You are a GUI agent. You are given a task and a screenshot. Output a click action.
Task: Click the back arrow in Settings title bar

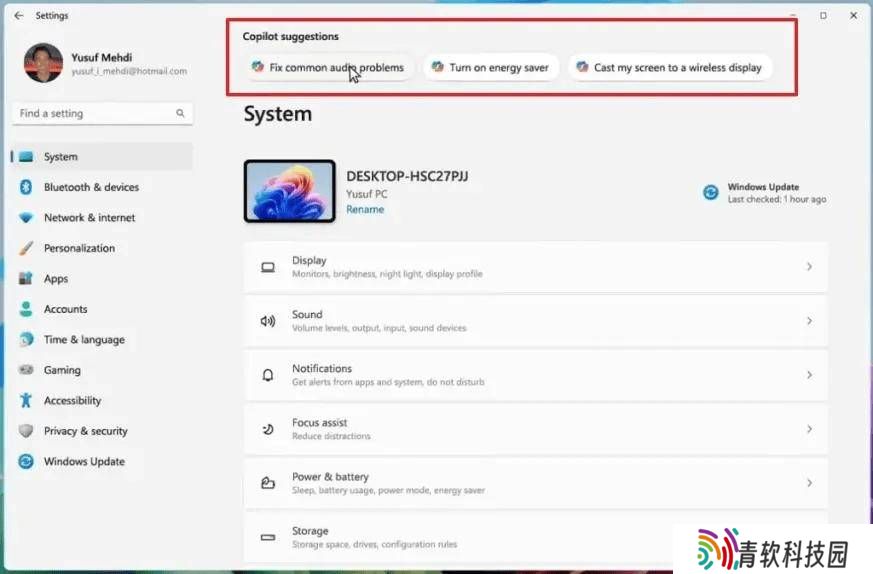coord(19,16)
